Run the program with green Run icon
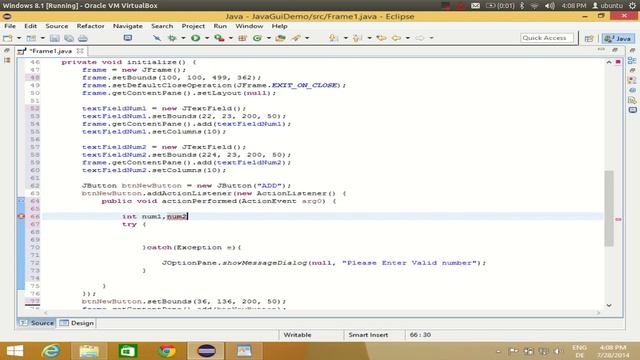The width and height of the screenshot is (640, 360). click(196, 38)
